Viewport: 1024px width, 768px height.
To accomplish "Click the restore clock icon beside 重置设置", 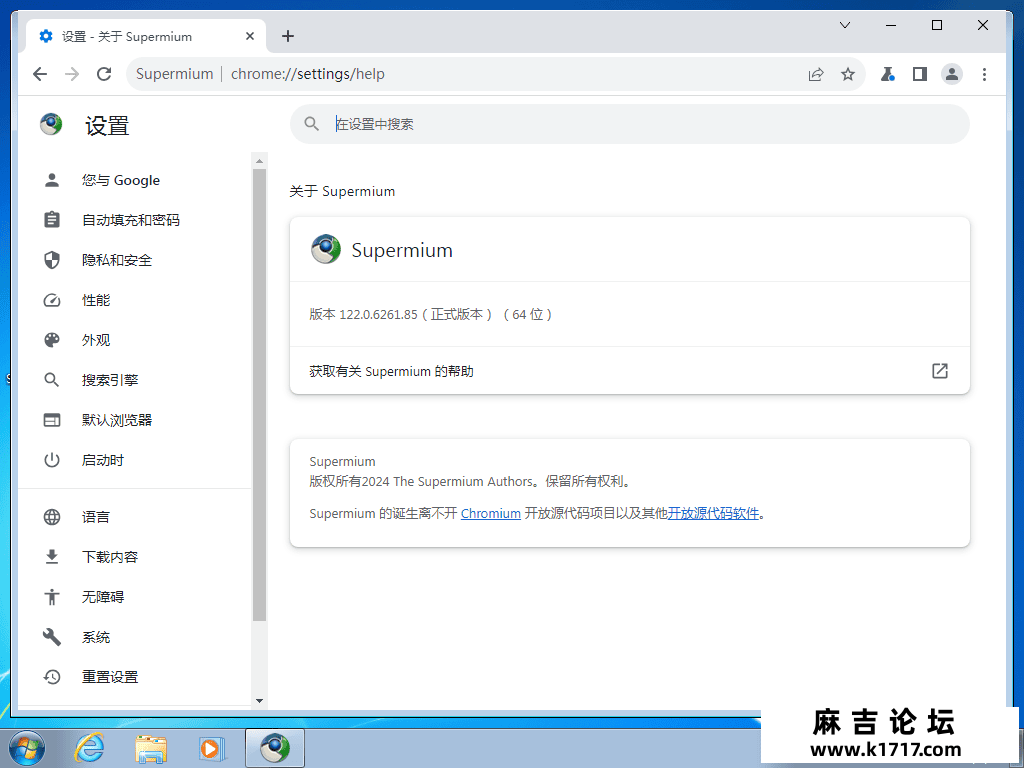I will 52,677.
